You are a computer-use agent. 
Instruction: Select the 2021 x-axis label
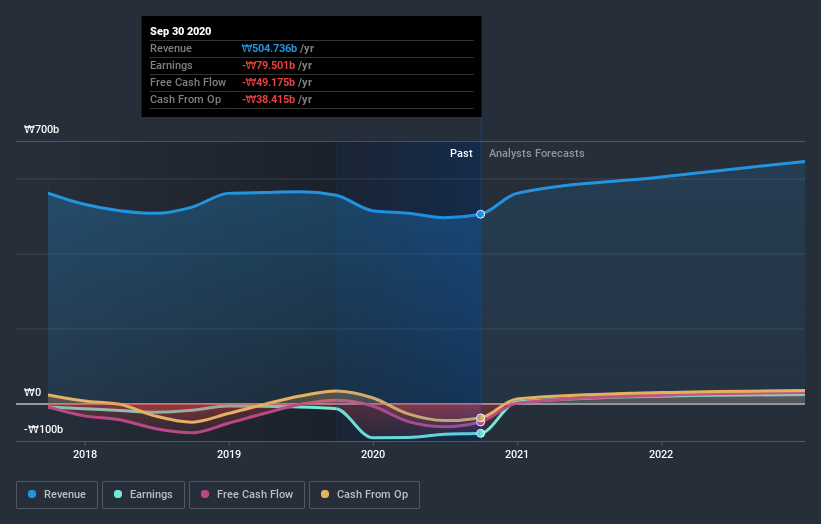click(x=517, y=454)
